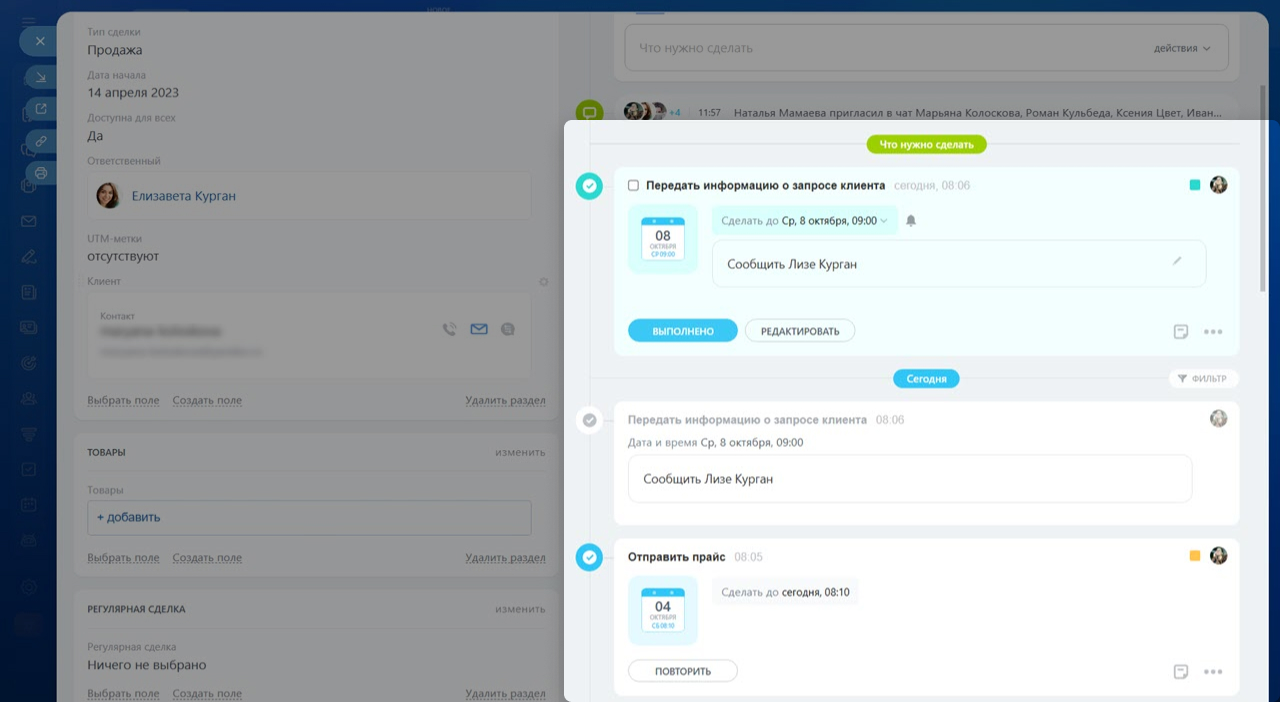Open three-dots menu in 'Отправить прайс' card
1280x702 pixels.
(x=1213, y=672)
